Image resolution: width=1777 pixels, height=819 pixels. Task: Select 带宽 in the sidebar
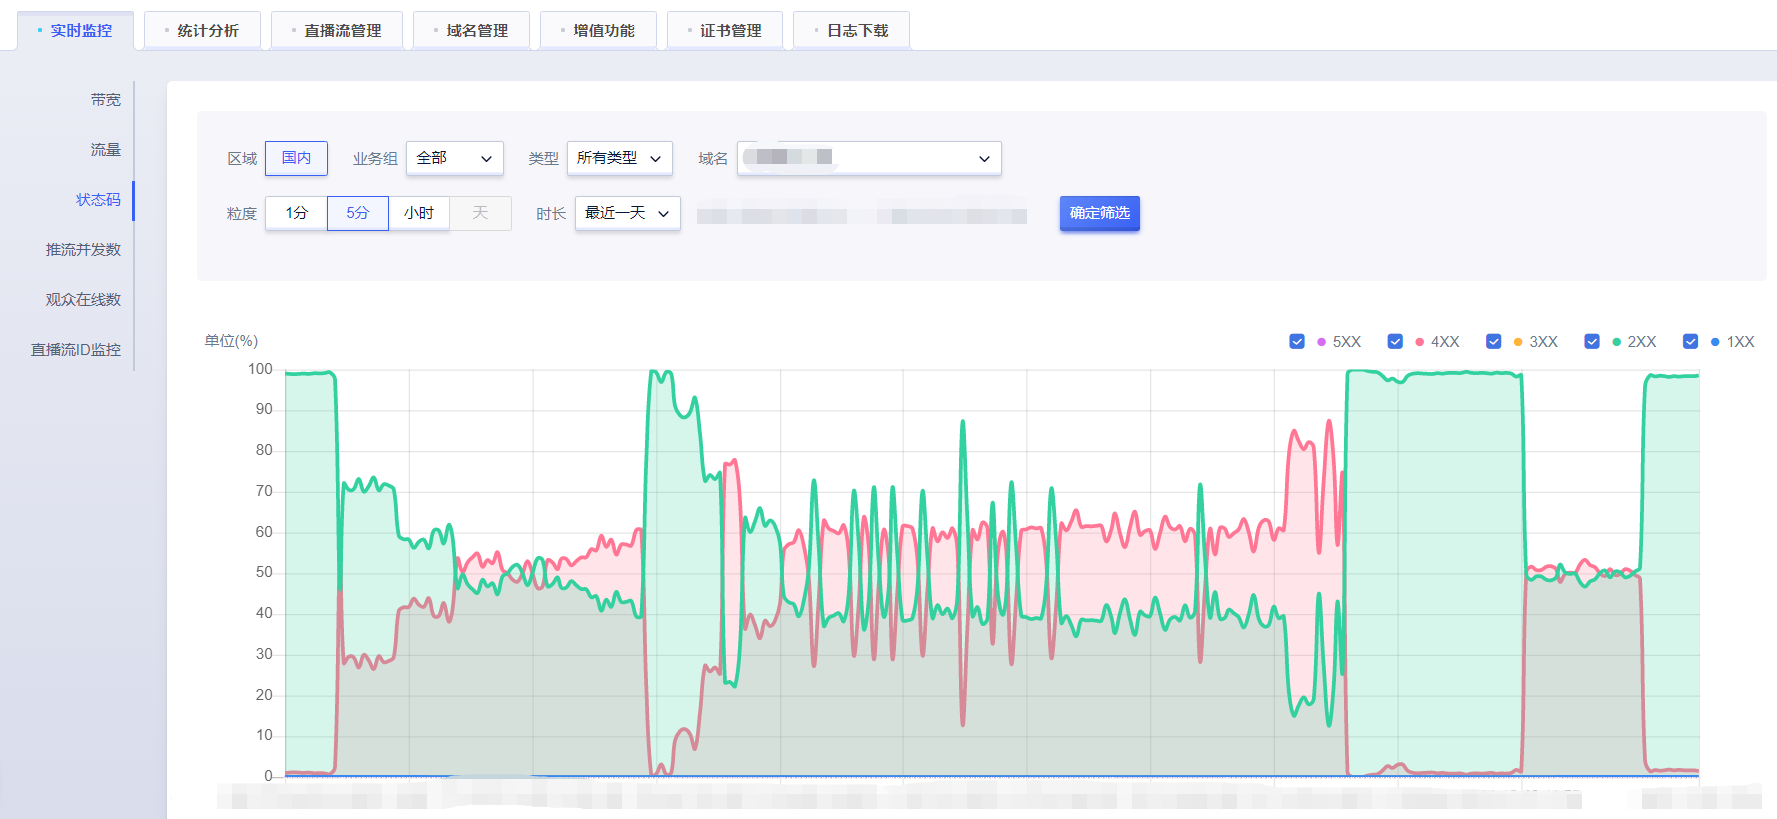(x=105, y=100)
